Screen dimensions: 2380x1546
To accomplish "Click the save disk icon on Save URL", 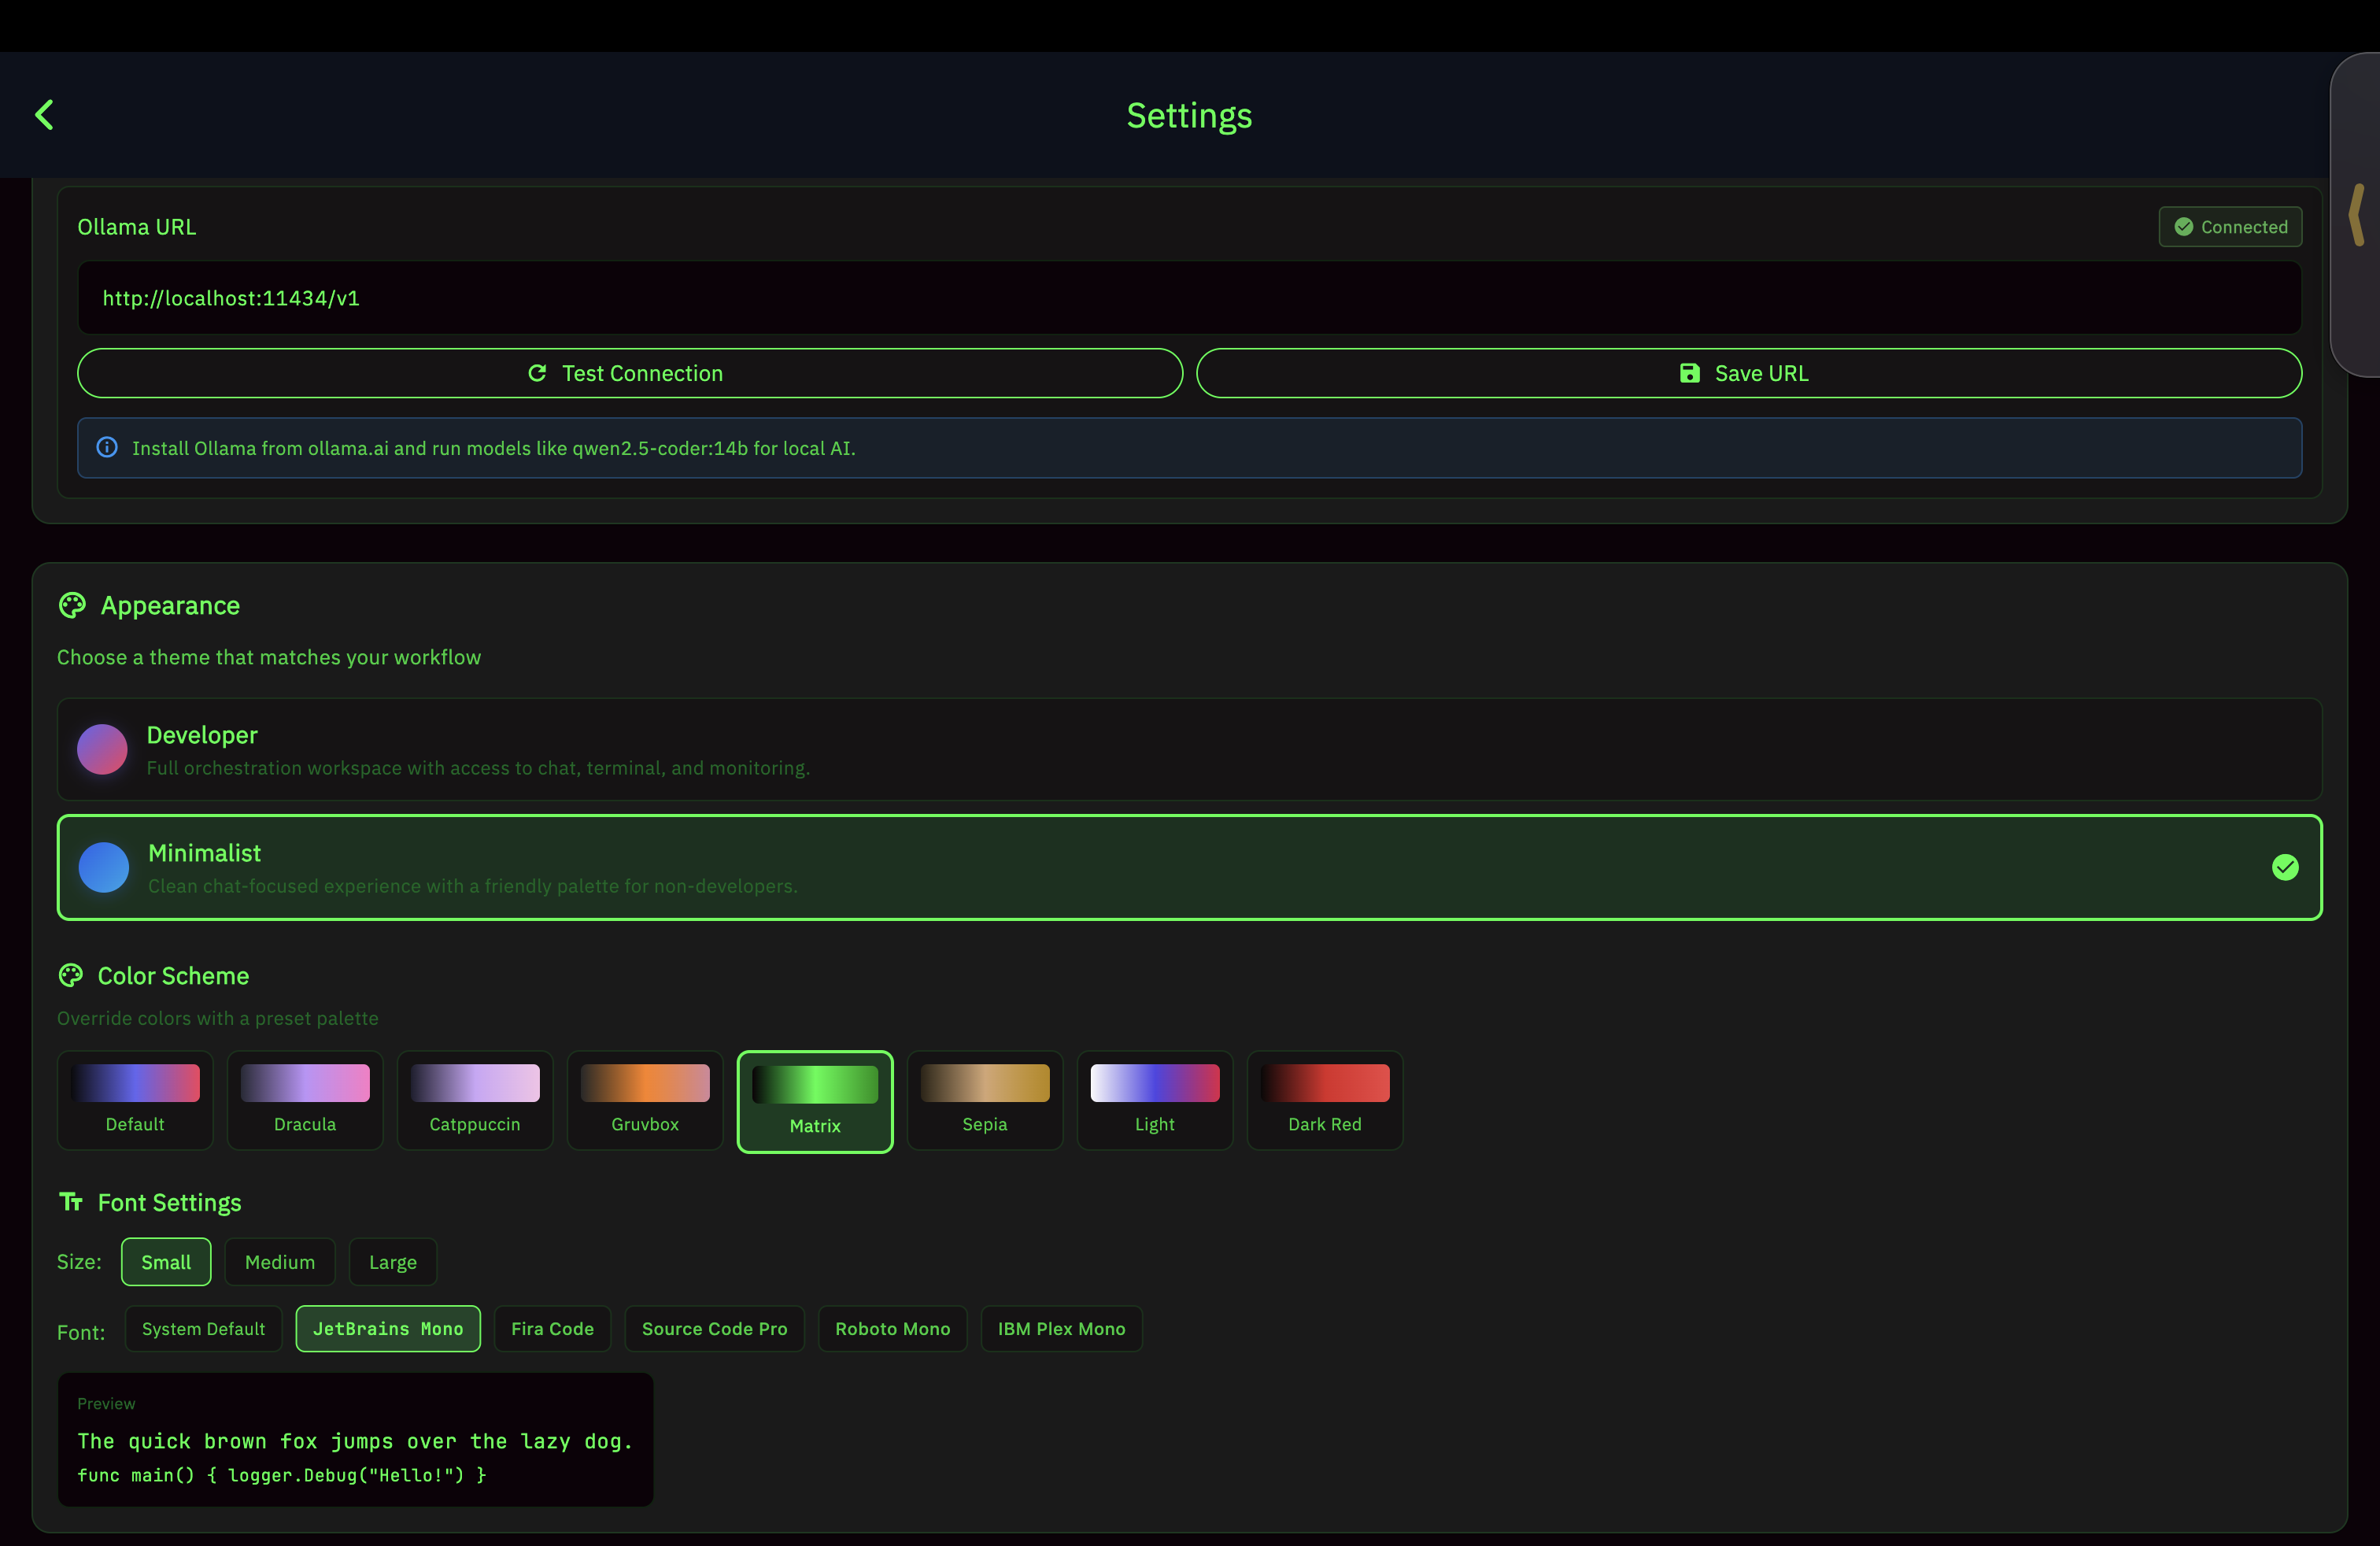I will click(x=1690, y=372).
